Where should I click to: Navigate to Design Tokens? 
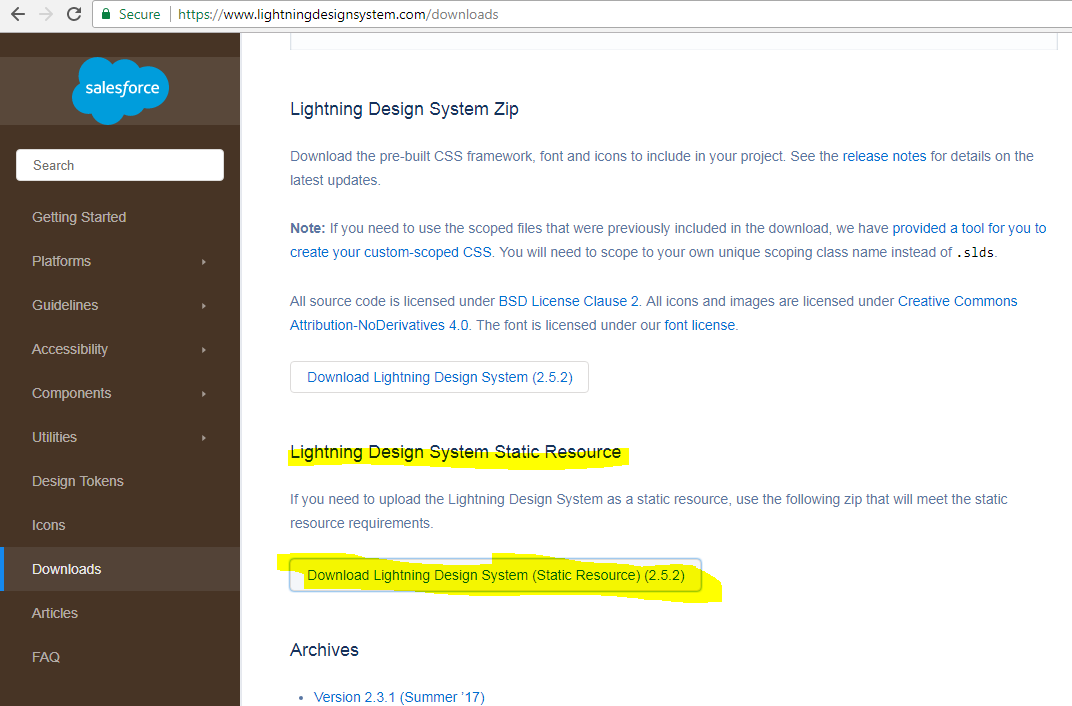[x=78, y=481]
